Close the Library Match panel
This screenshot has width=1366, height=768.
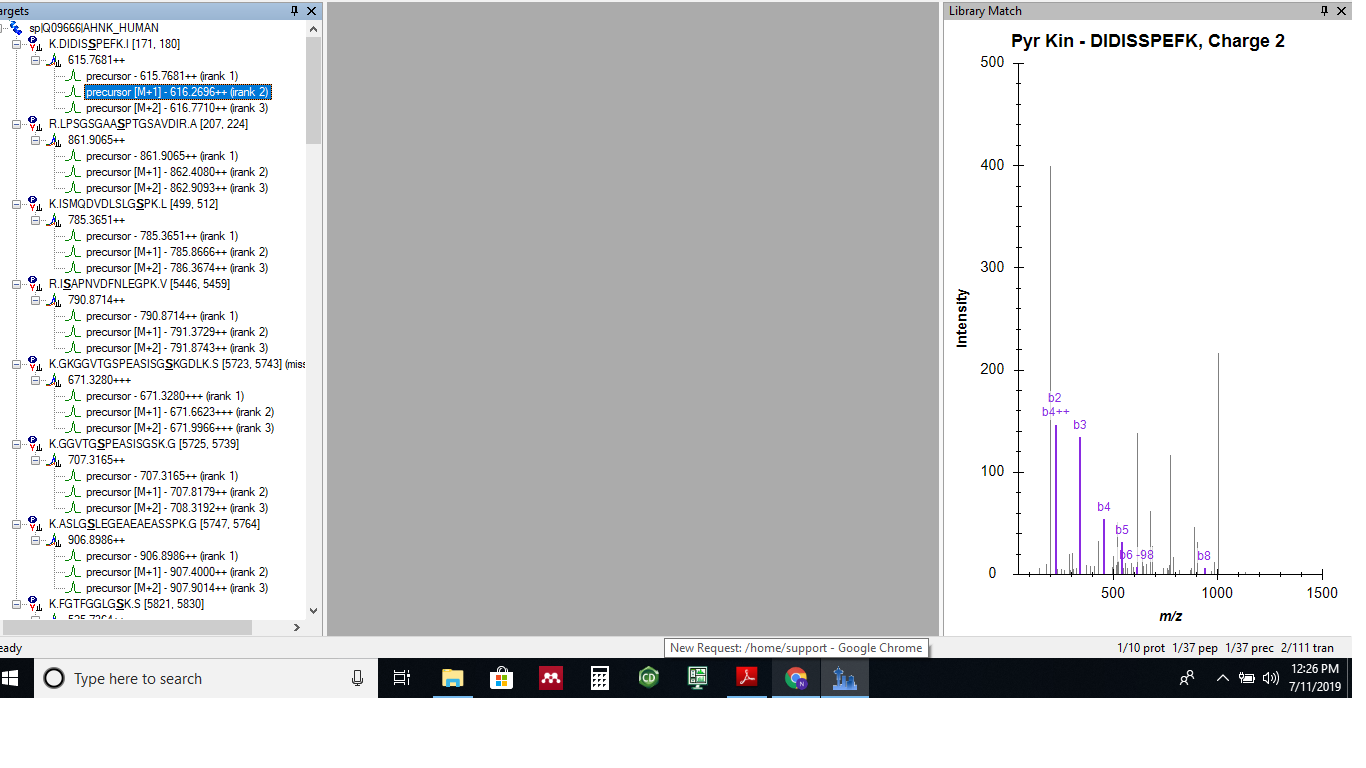click(x=1342, y=11)
